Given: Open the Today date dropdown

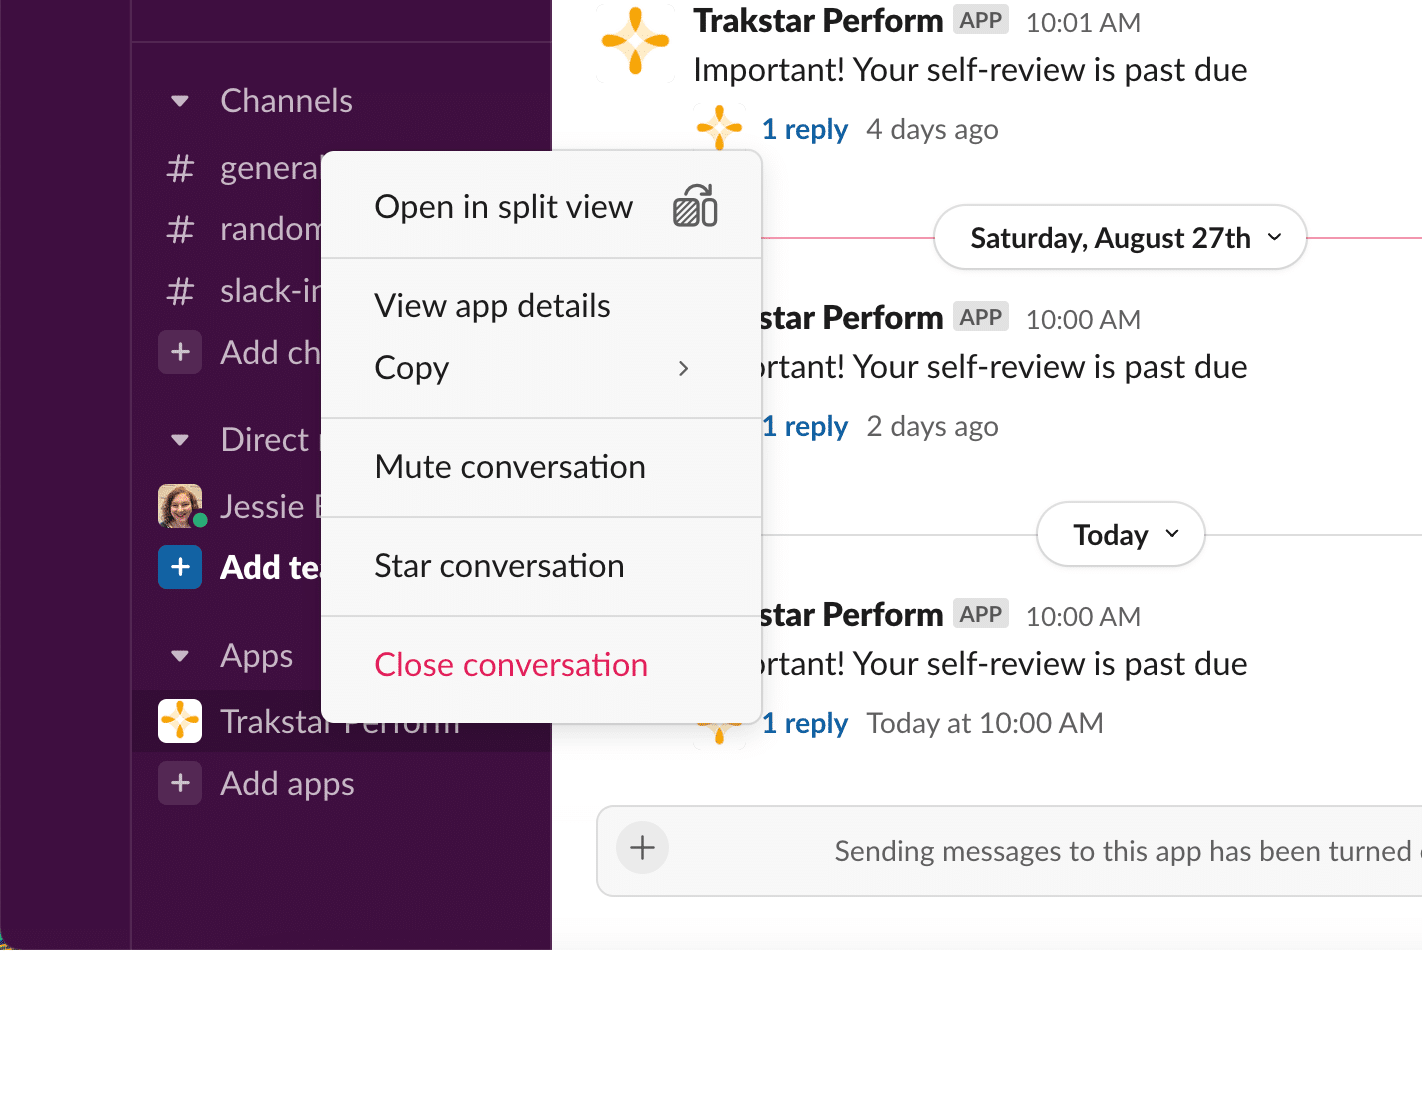Looking at the screenshot, I should (1120, 535).
